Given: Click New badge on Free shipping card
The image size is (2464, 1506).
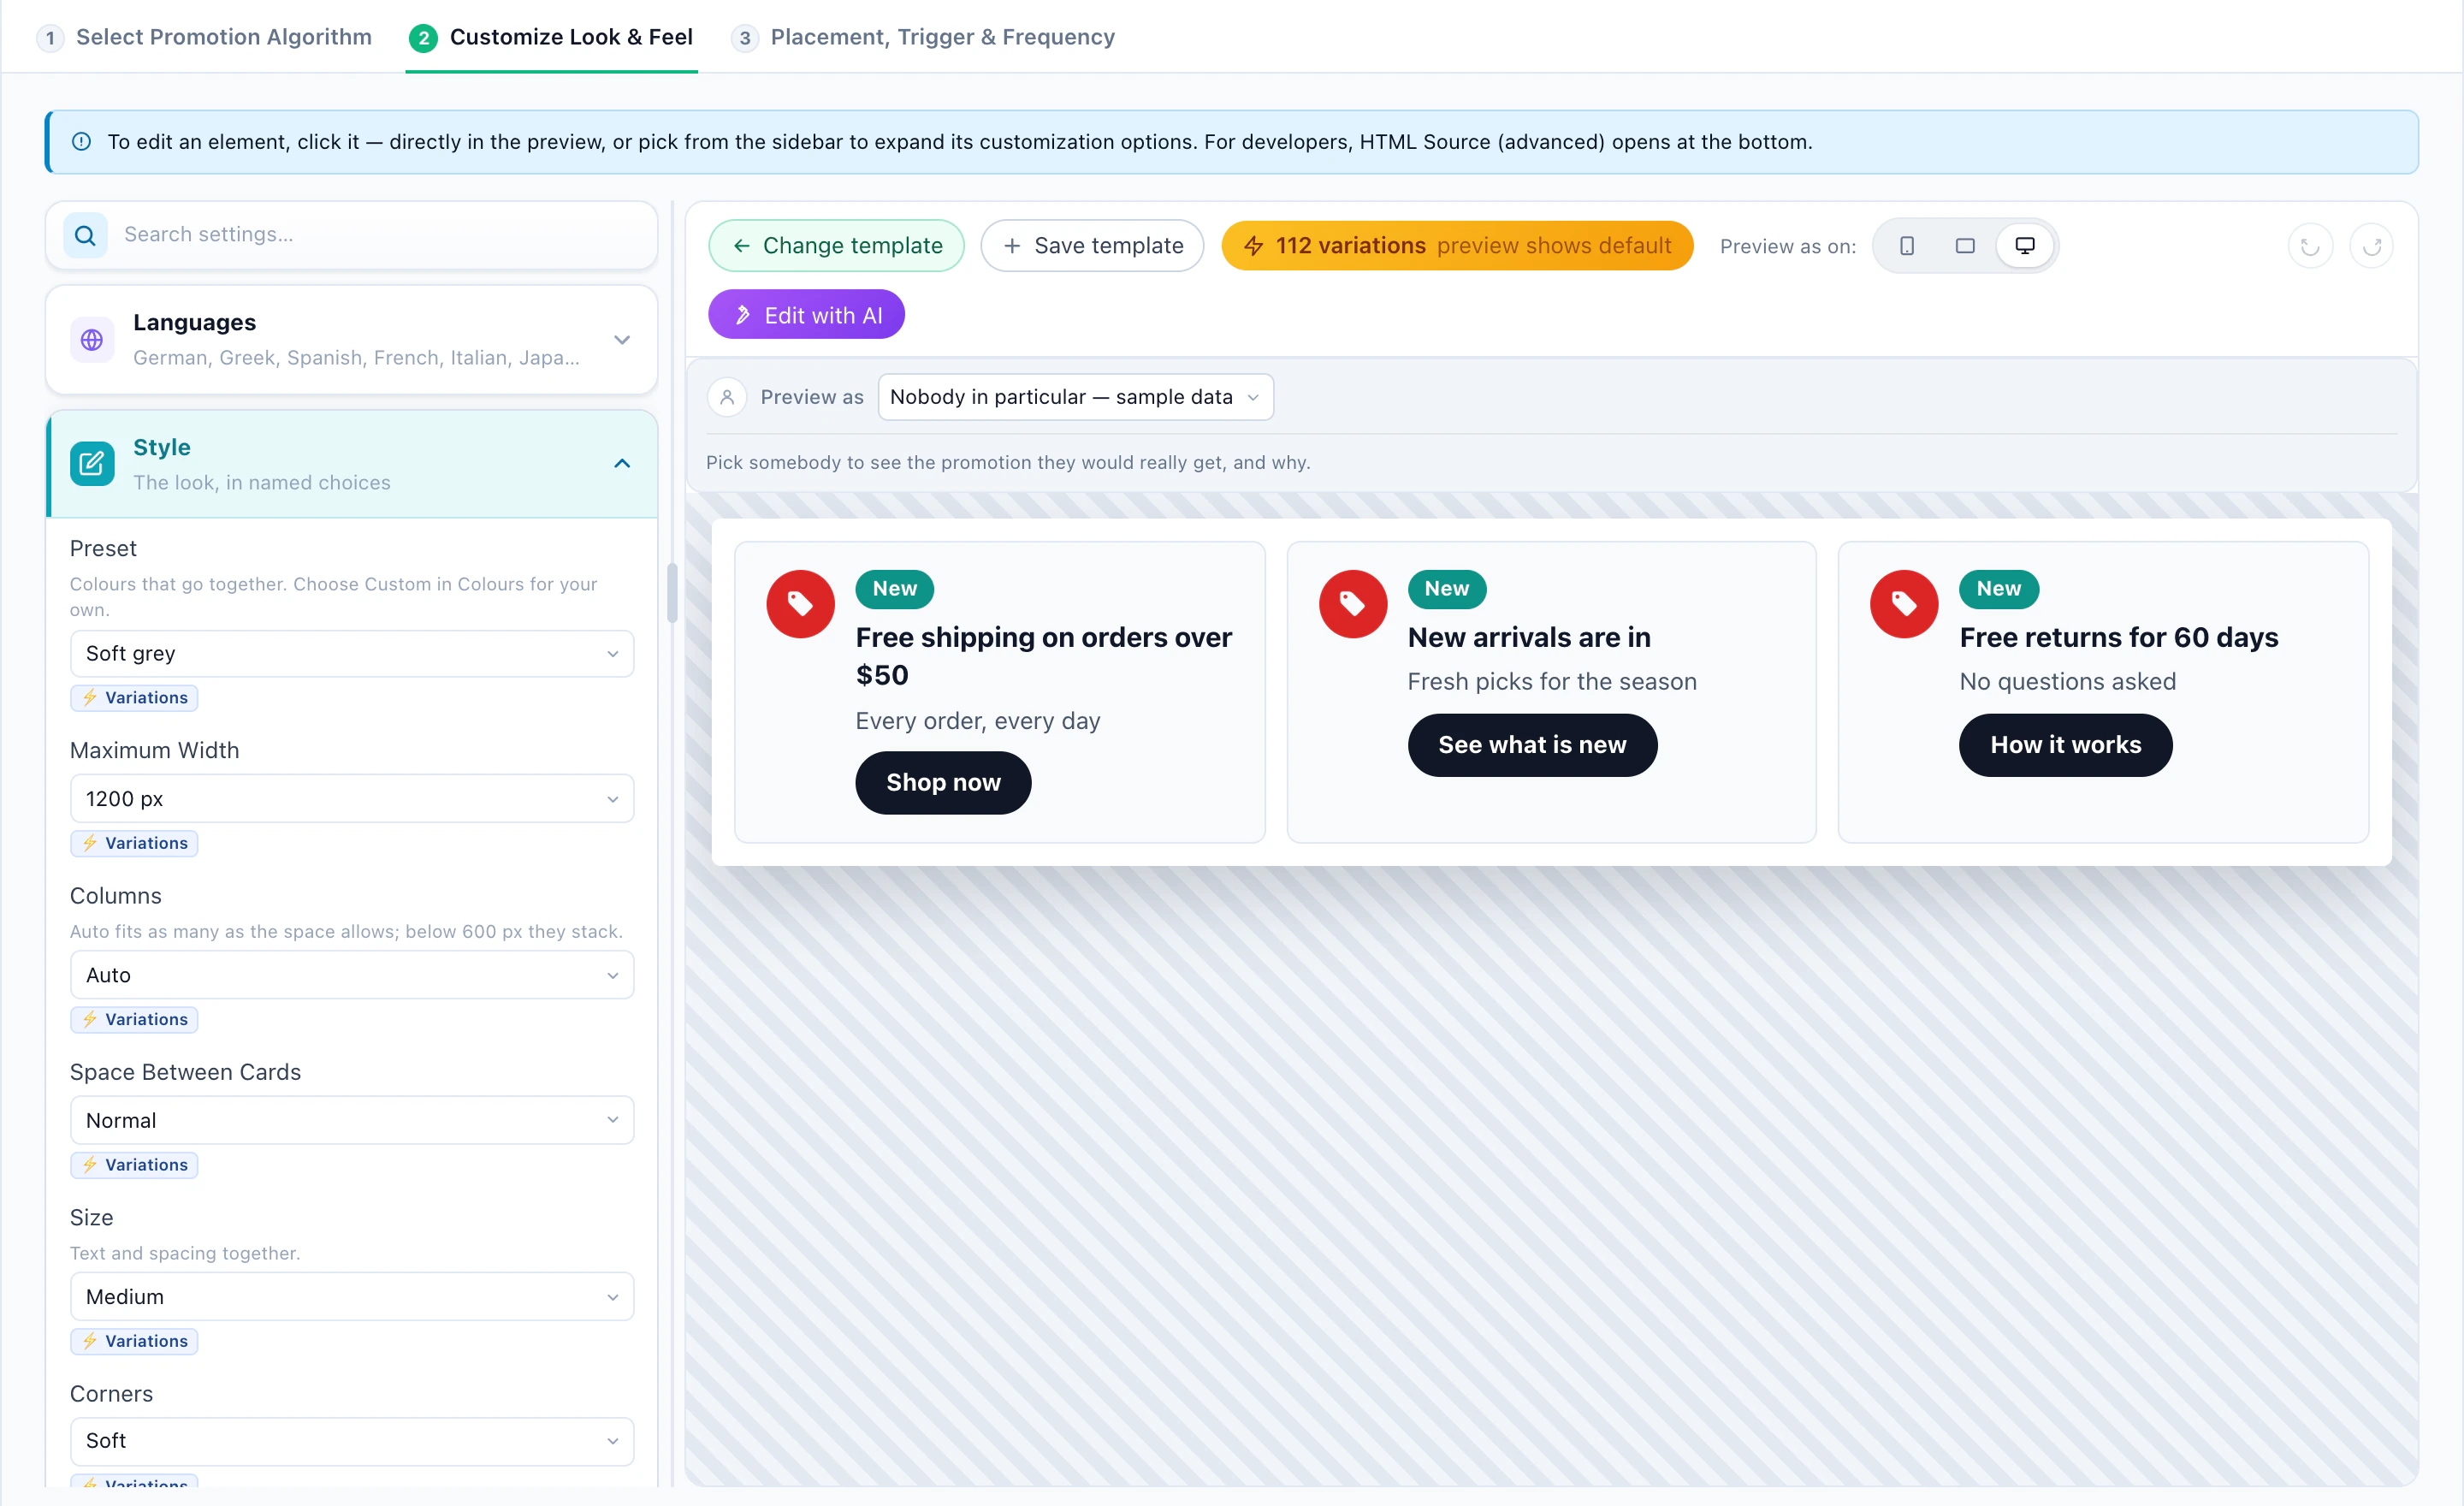Looking at the screenshot, I should [x=894, y=589].
